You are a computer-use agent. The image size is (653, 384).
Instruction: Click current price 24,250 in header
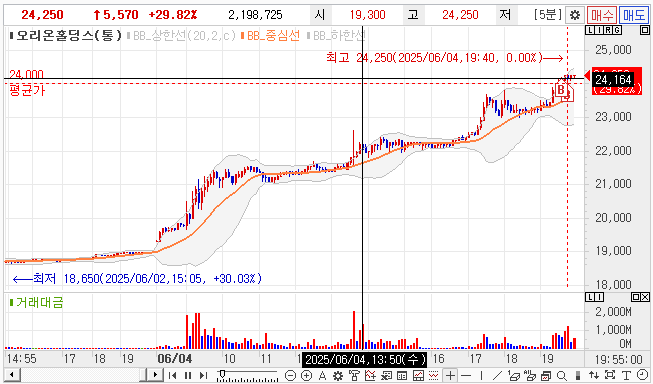click(42, 15)
